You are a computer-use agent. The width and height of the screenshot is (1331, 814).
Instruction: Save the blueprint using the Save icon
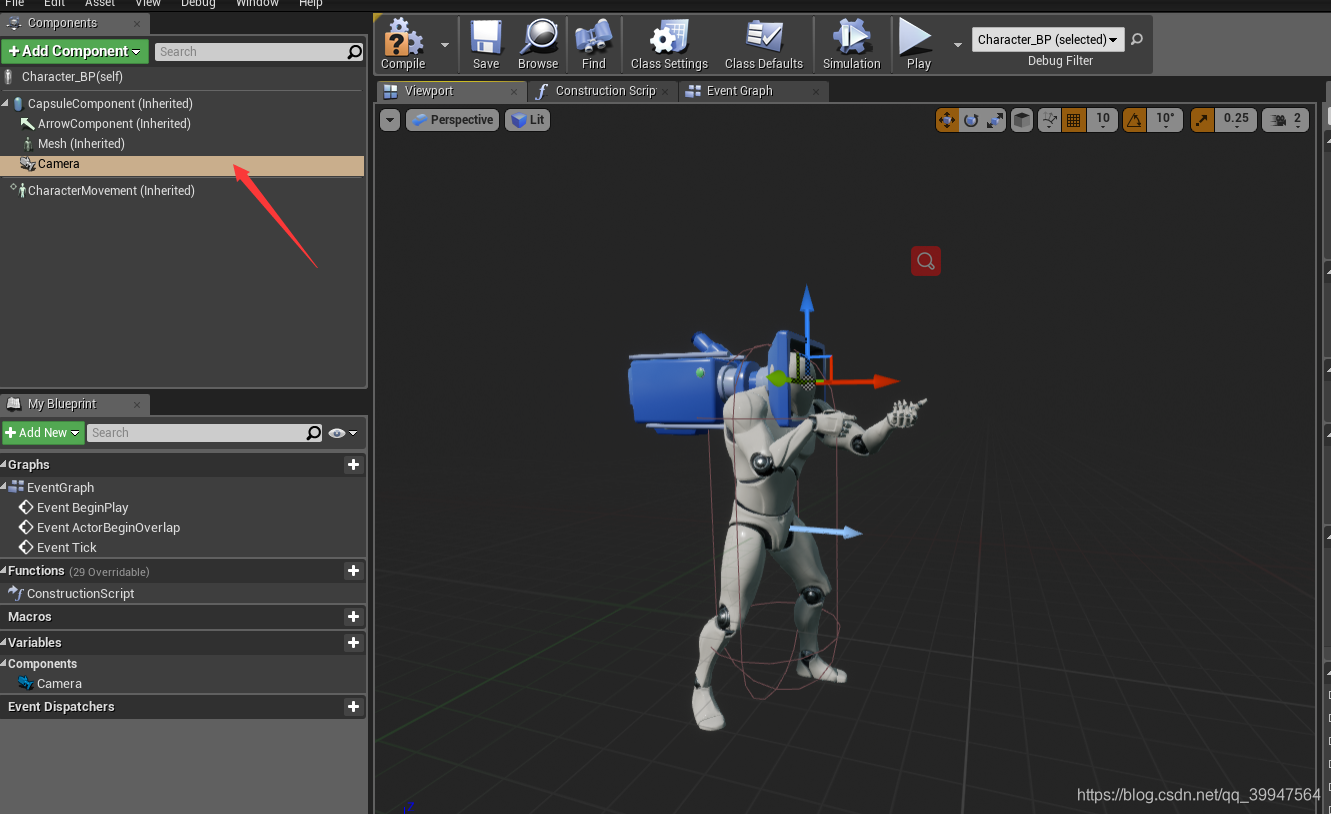(x=486, y=45)
